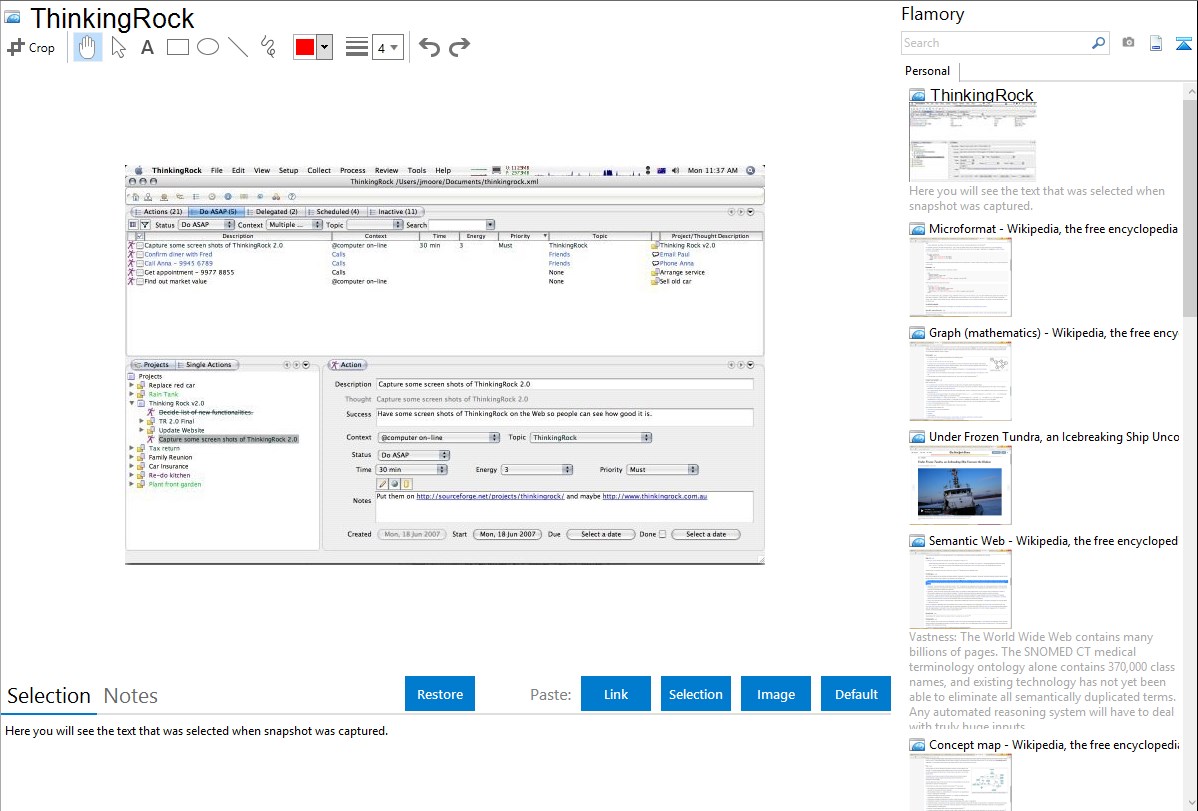Click the red color swatch
1198x811 pixels.
tap(305, 47)
